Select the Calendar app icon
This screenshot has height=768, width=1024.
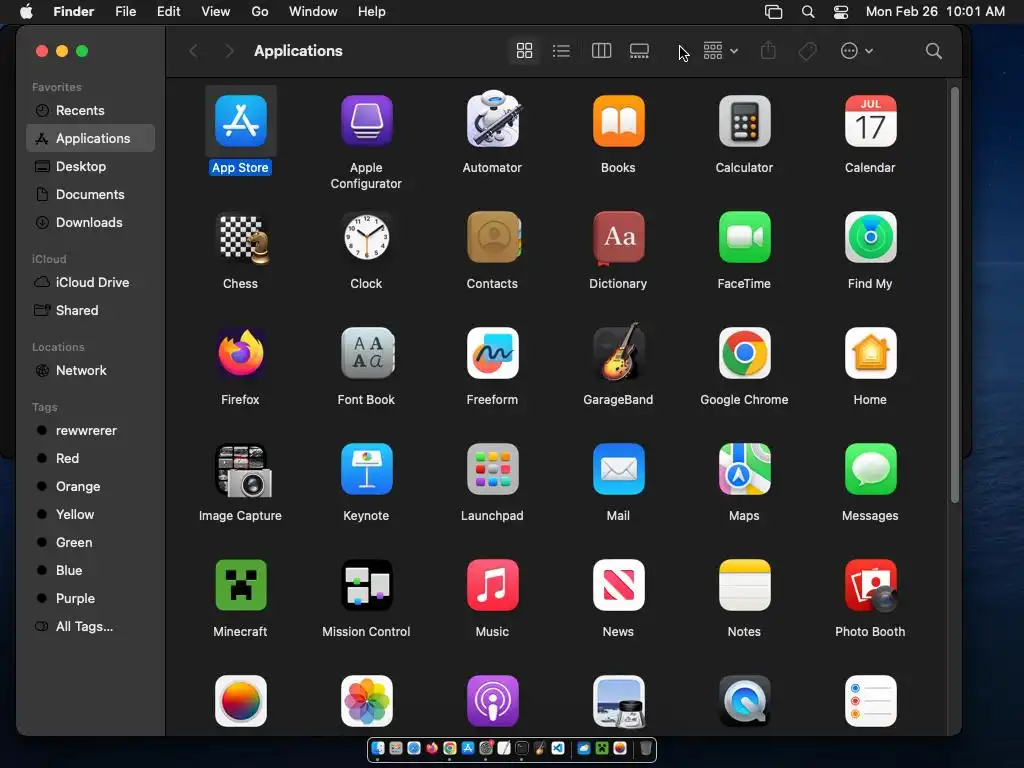(x=871, y=121)
